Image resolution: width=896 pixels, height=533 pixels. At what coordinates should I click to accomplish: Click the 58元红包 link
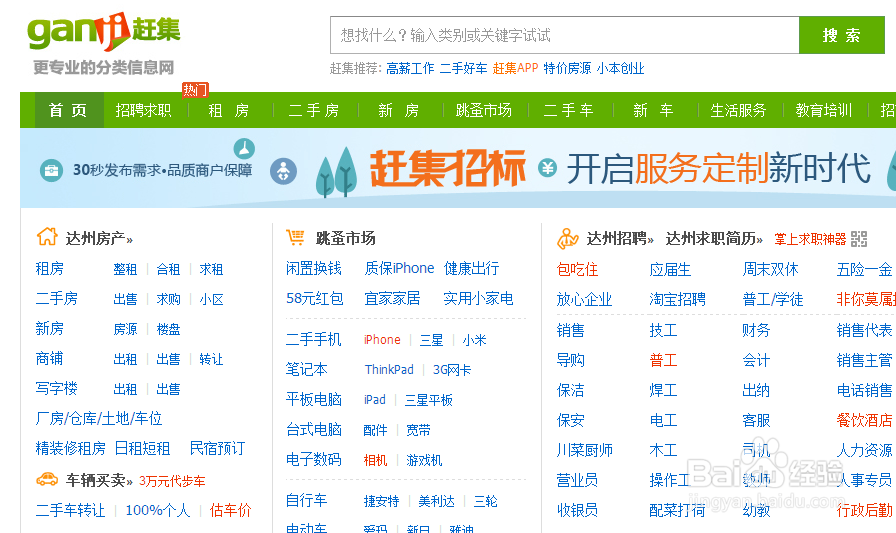click(315, 298)
